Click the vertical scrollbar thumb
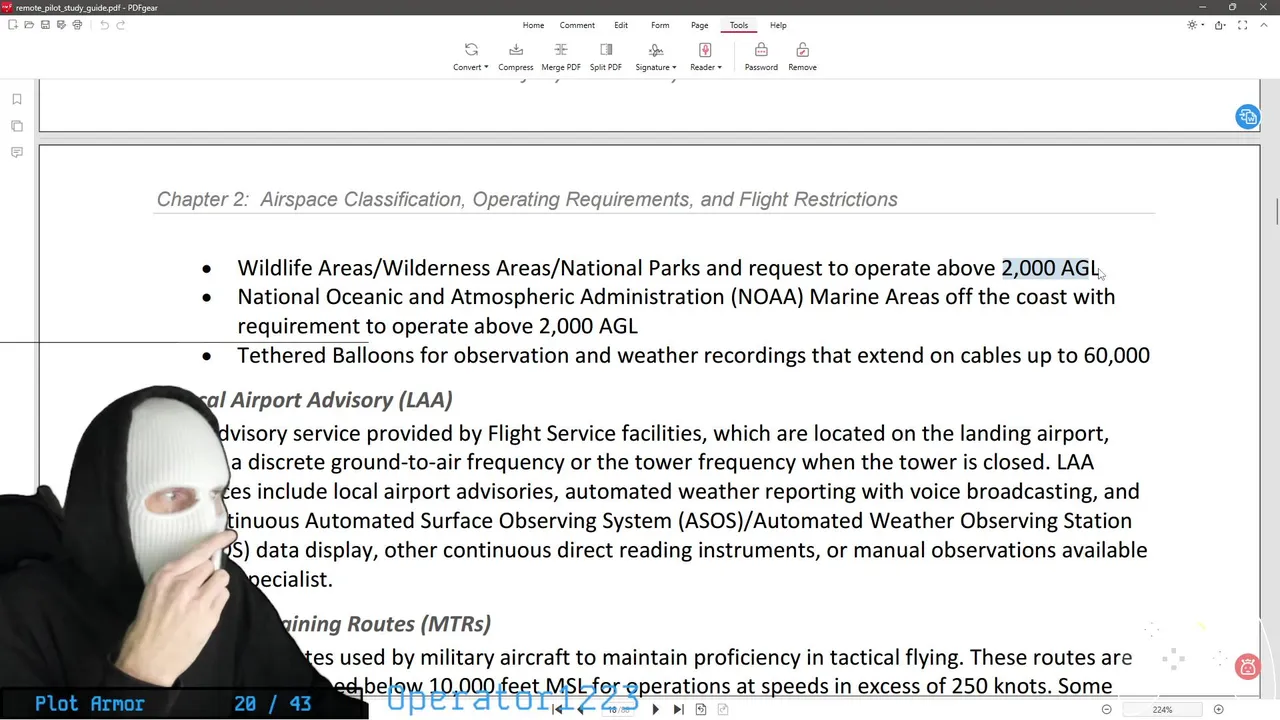 1275,212
